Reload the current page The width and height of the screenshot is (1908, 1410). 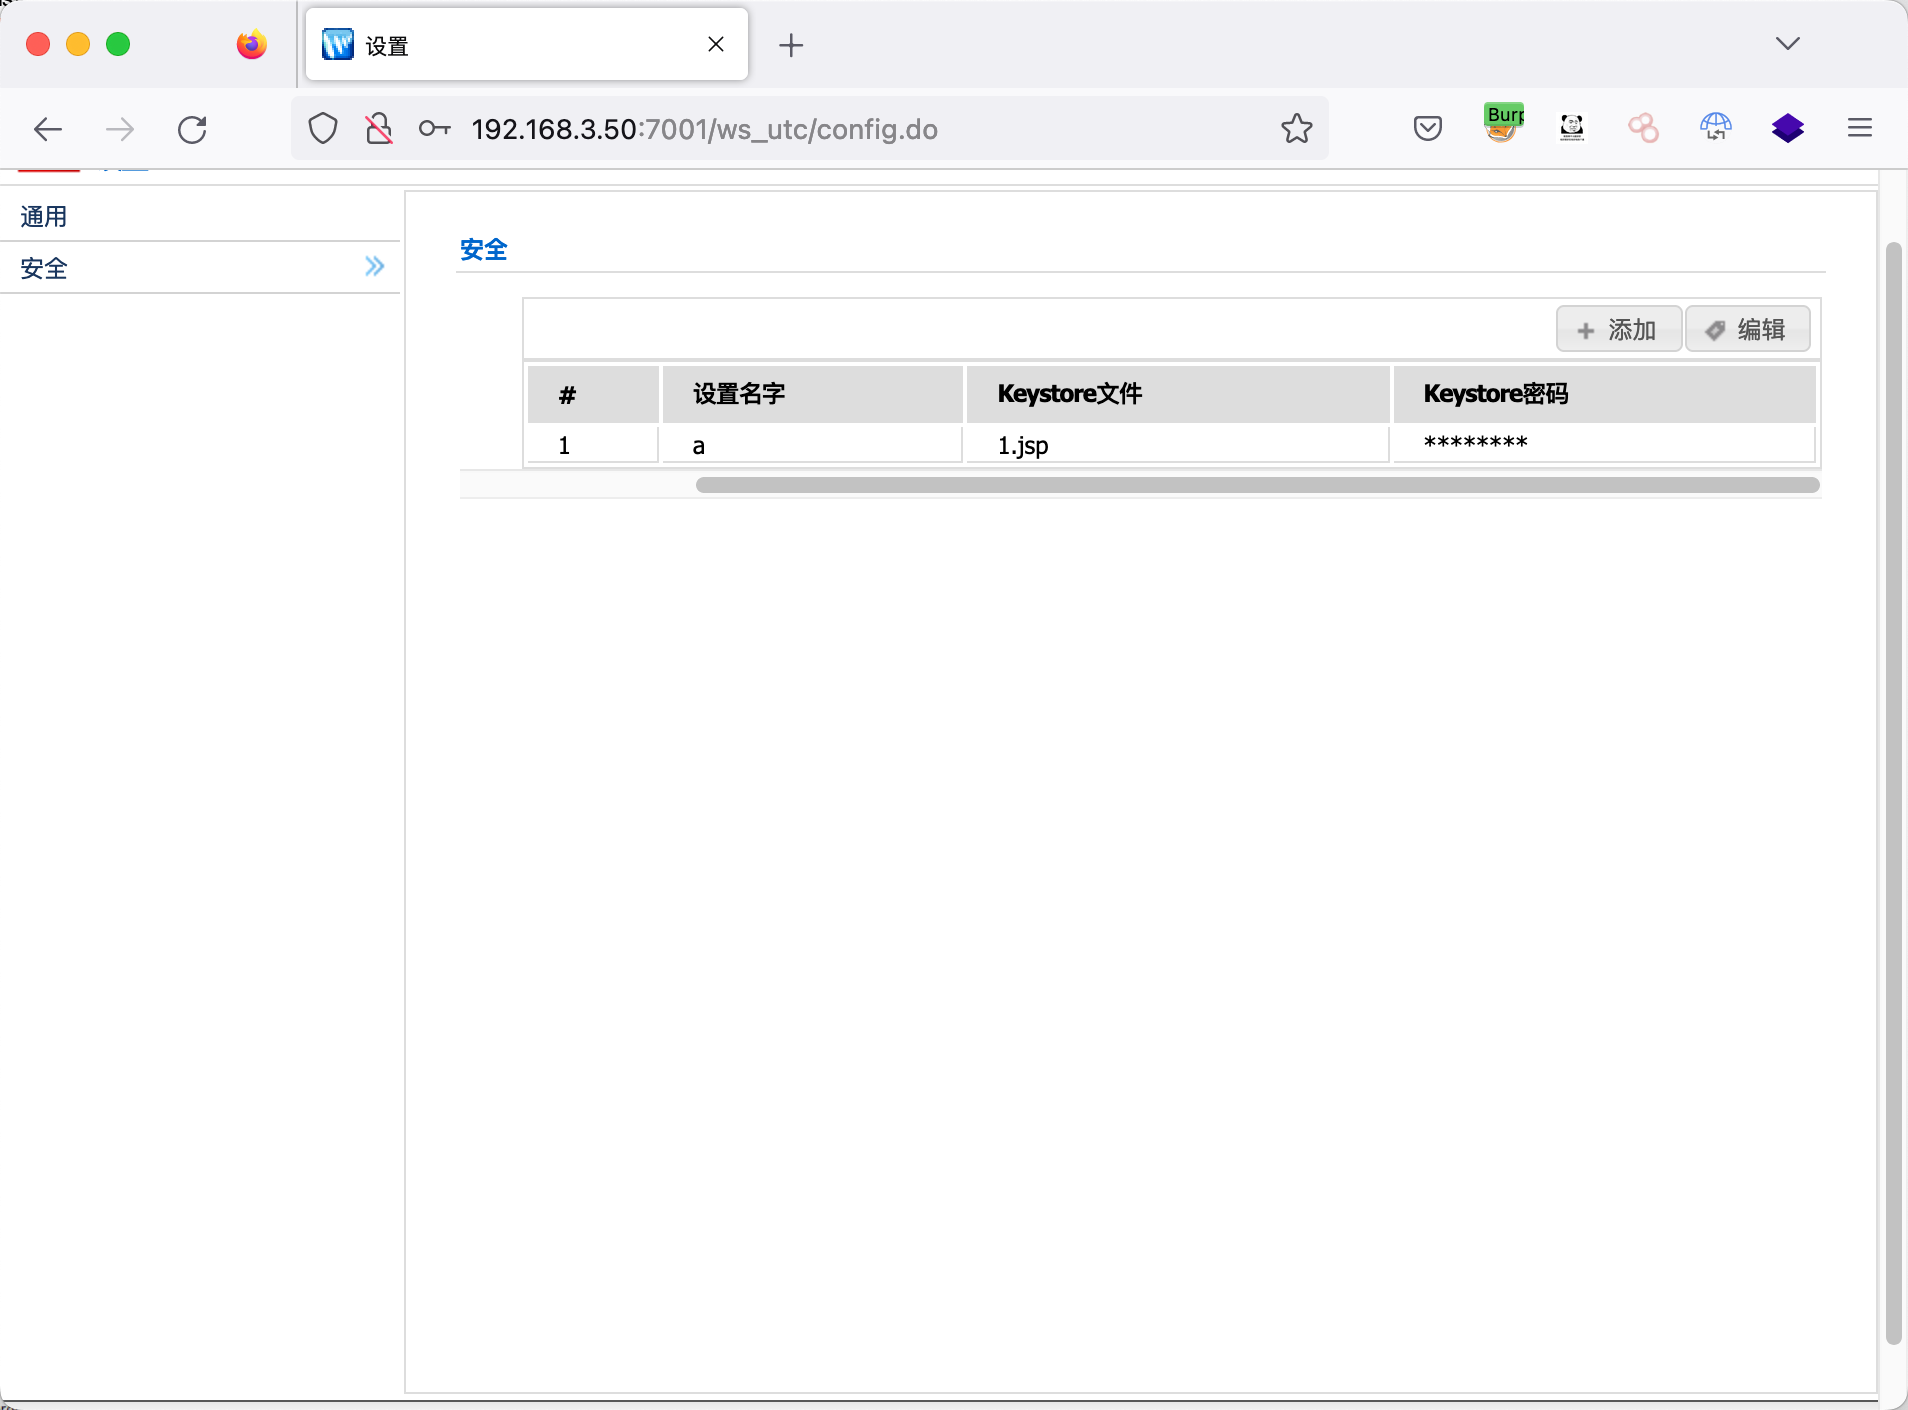(192, 129)
